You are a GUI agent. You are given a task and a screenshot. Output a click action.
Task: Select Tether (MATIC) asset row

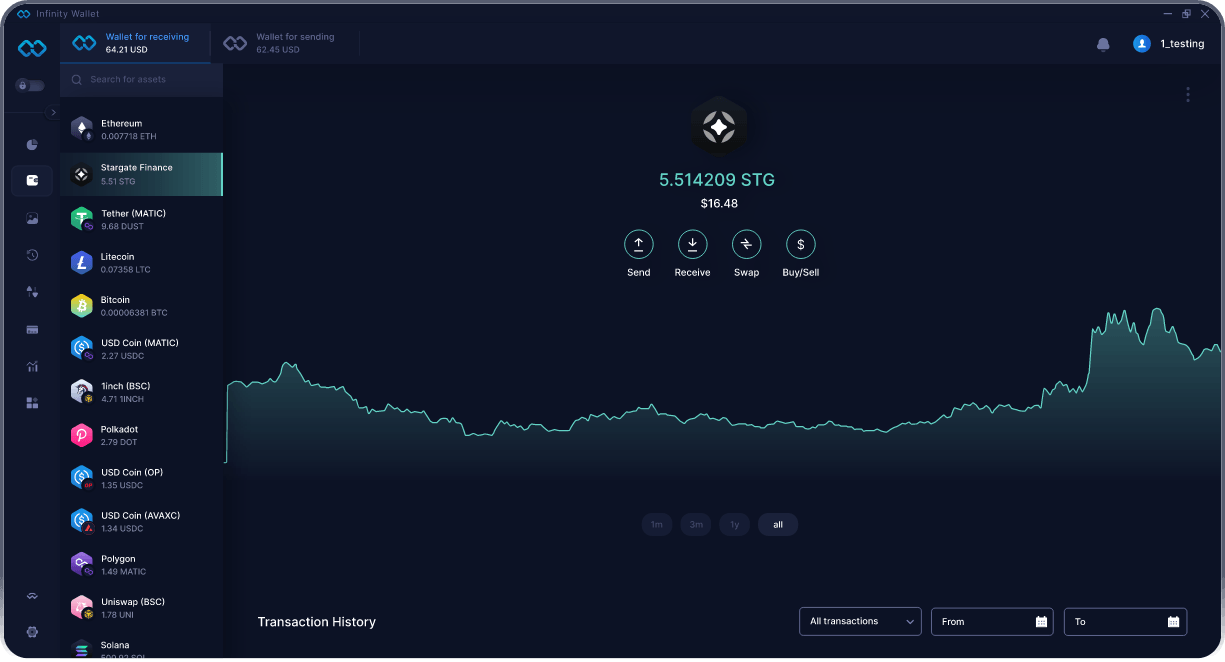click(x=142, y=219)
